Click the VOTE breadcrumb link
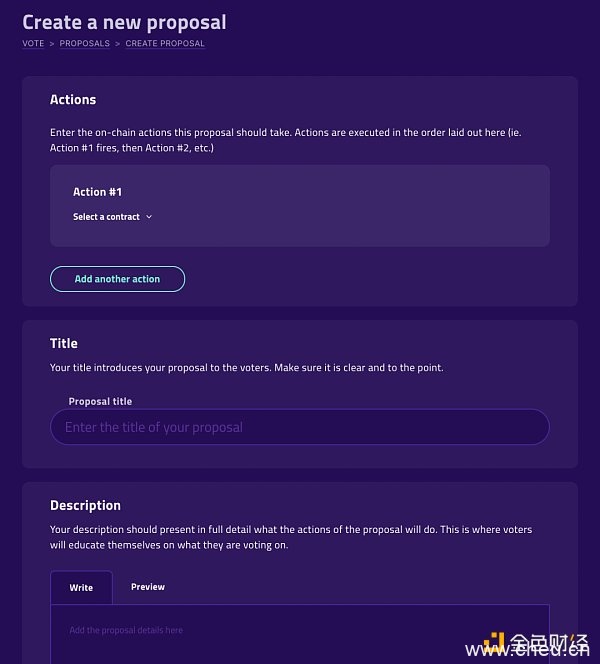The width and height of the screenshot is (600, 664). (33, 44)
